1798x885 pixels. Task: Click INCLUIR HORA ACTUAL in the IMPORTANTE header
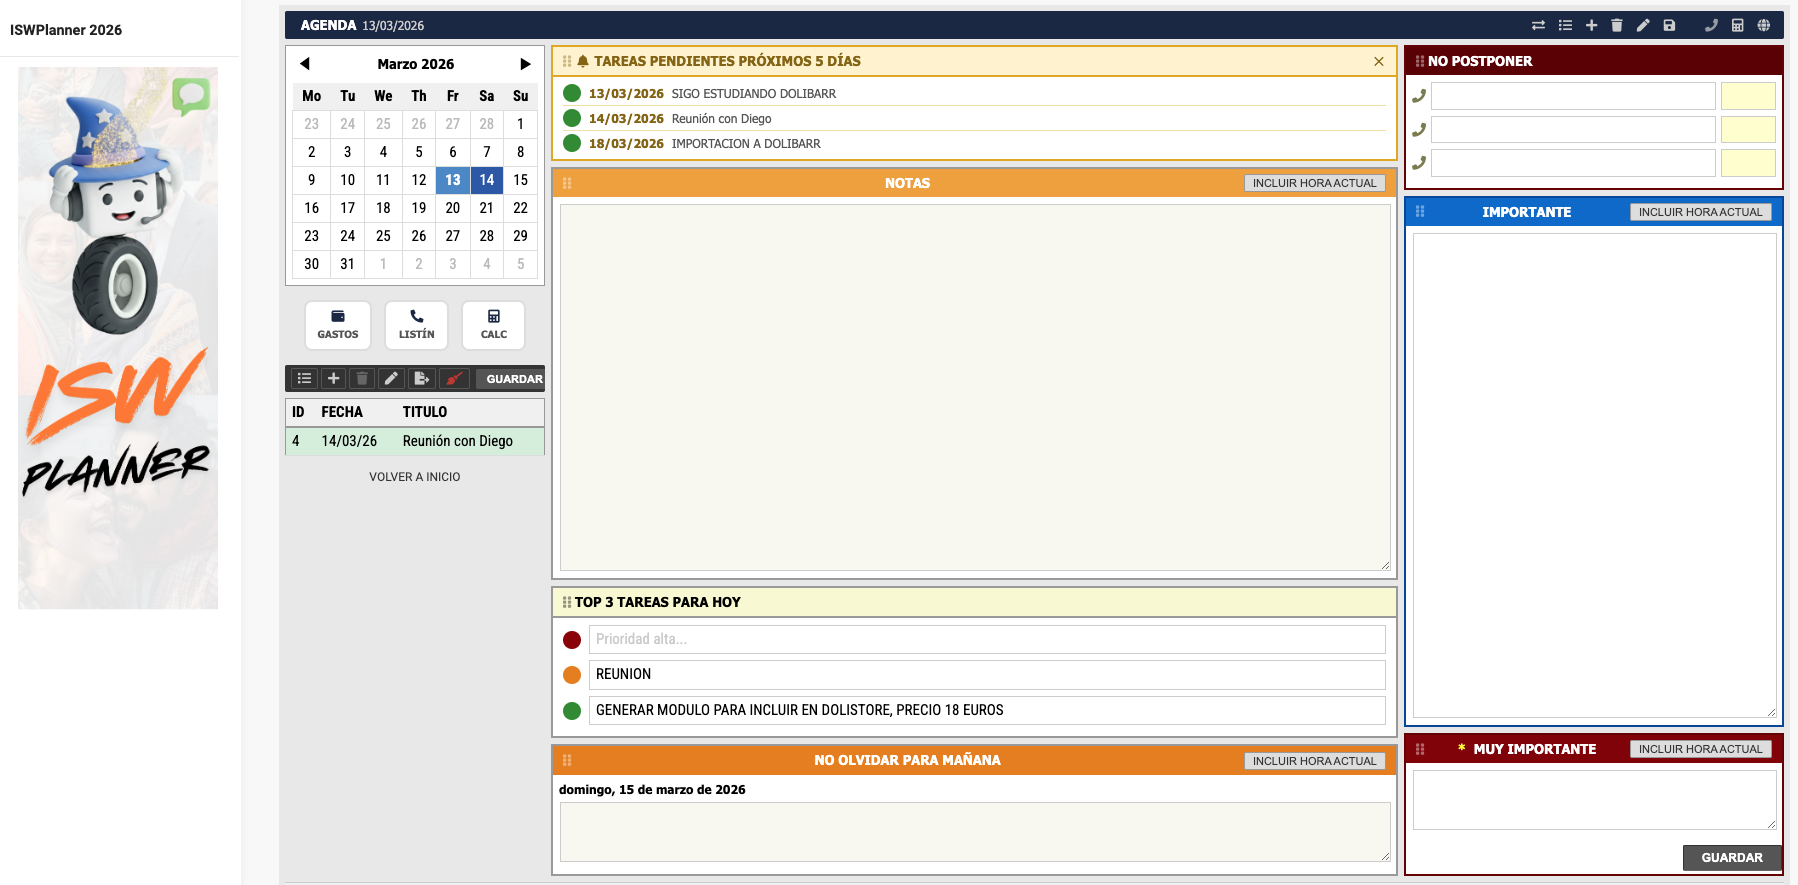click(x=1700, y=212)
